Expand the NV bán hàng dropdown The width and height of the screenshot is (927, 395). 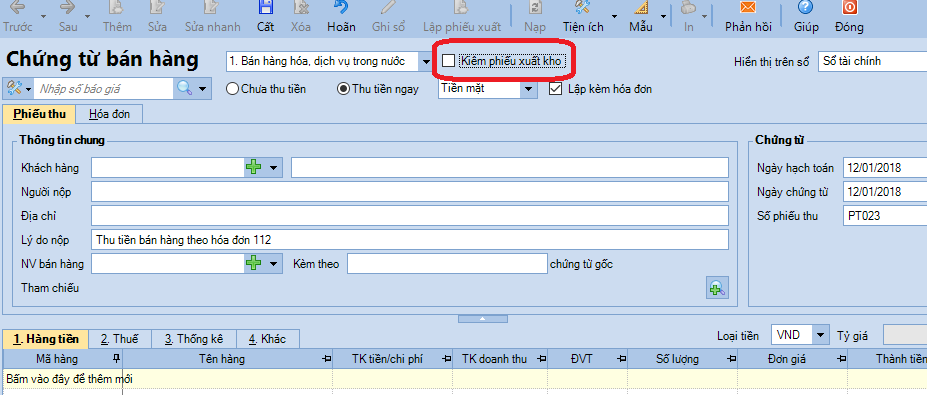pyautogui.click(x=273, y=264)
